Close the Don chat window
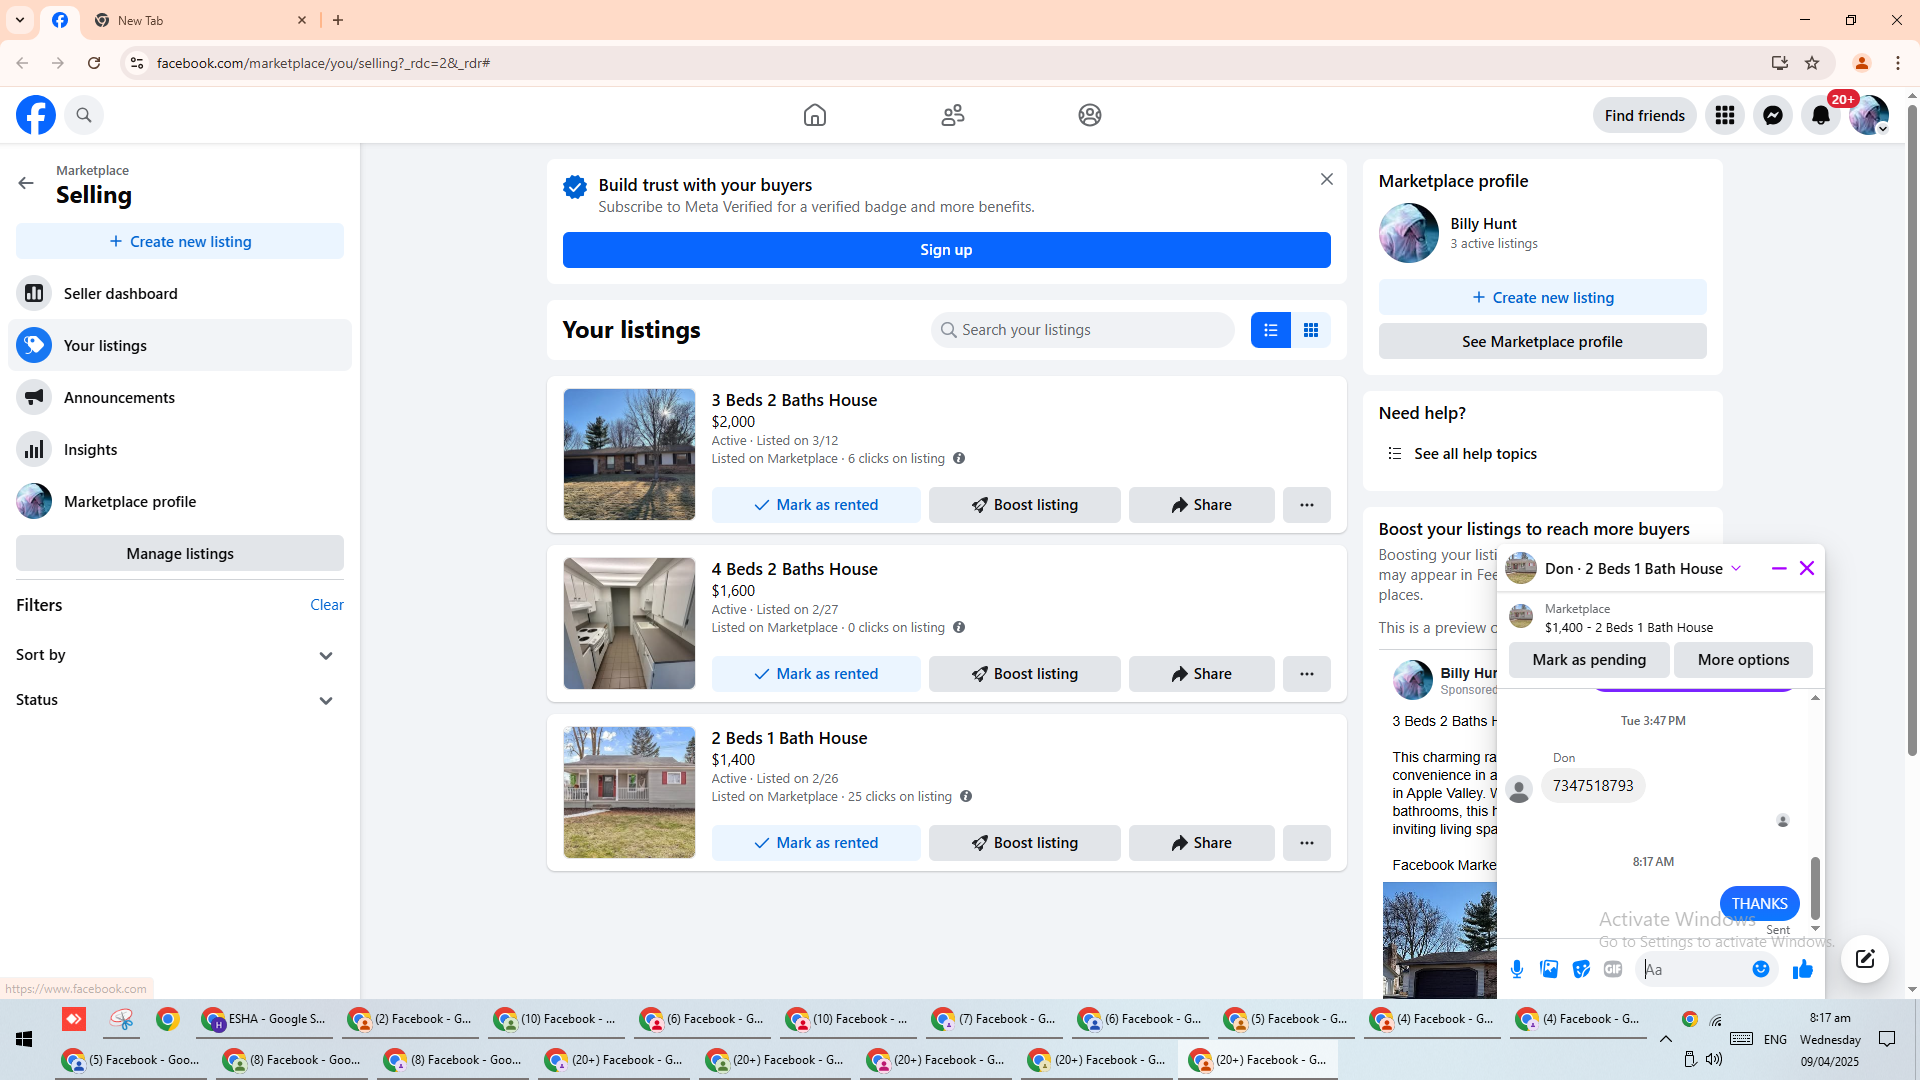Image resolution: width=1920 pixels, height=1080 pixels. coord(1807,568)
